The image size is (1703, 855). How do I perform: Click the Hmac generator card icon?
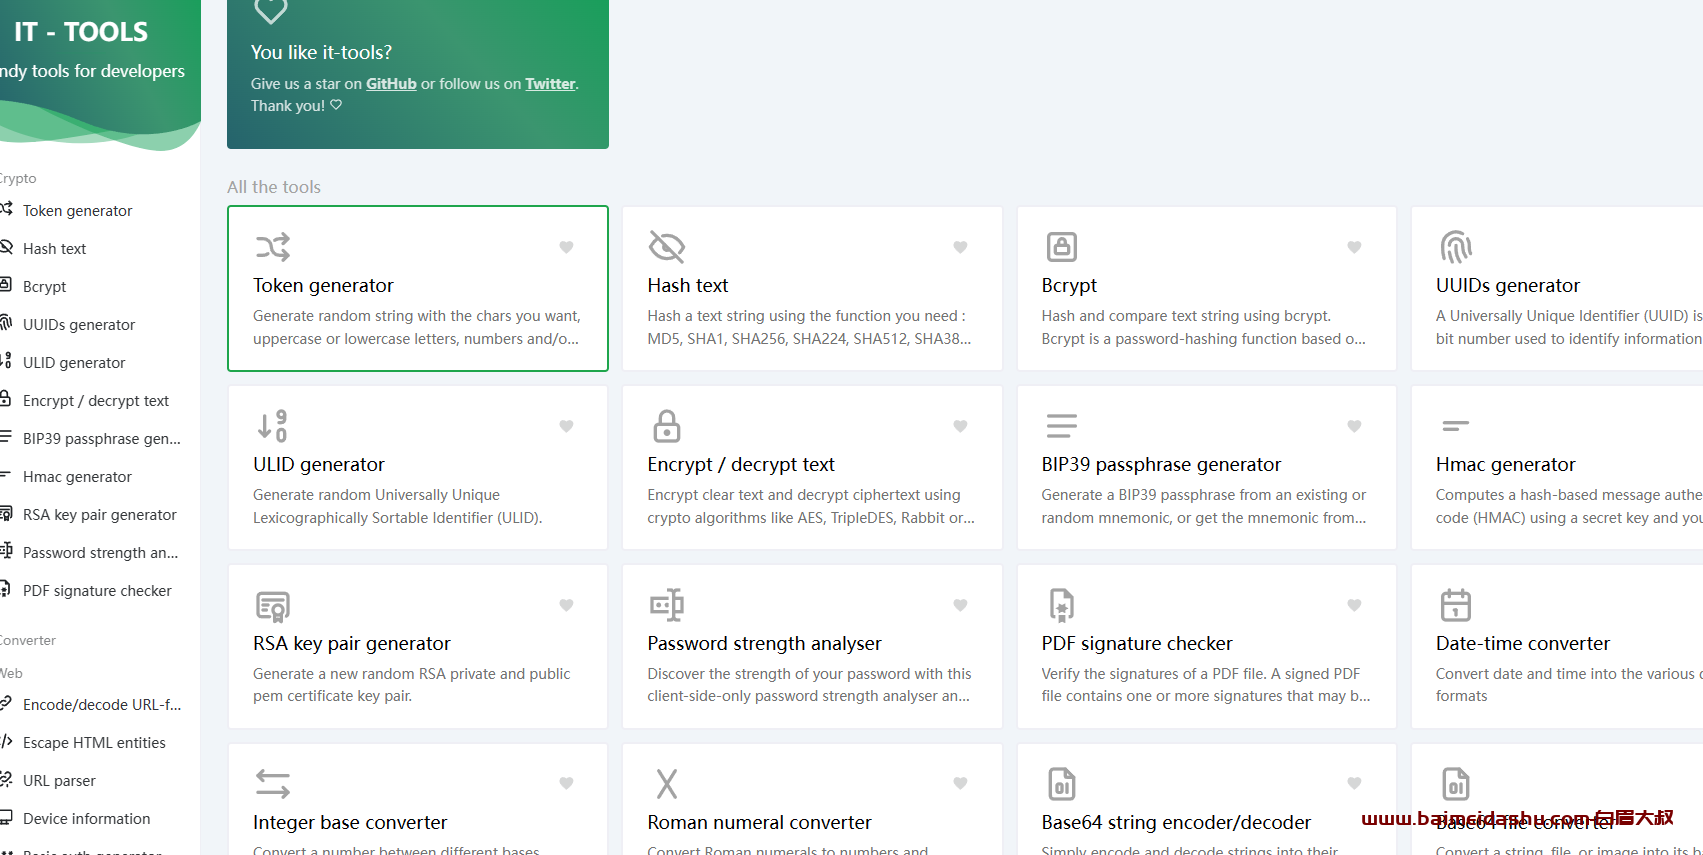coord(1455,425)
